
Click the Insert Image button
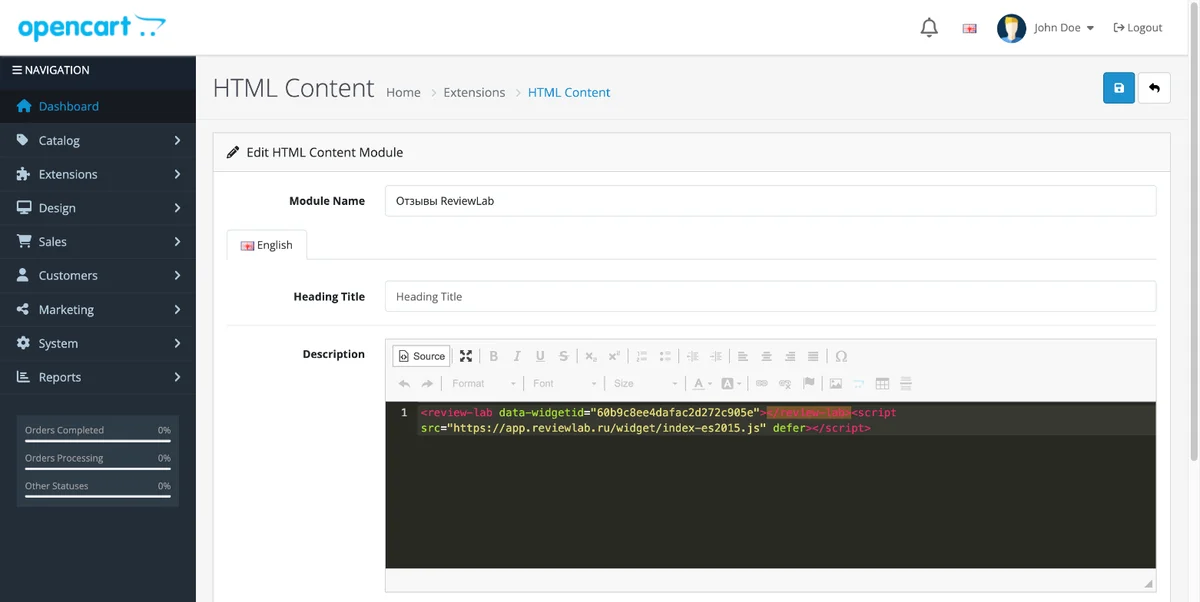point(836,383)
